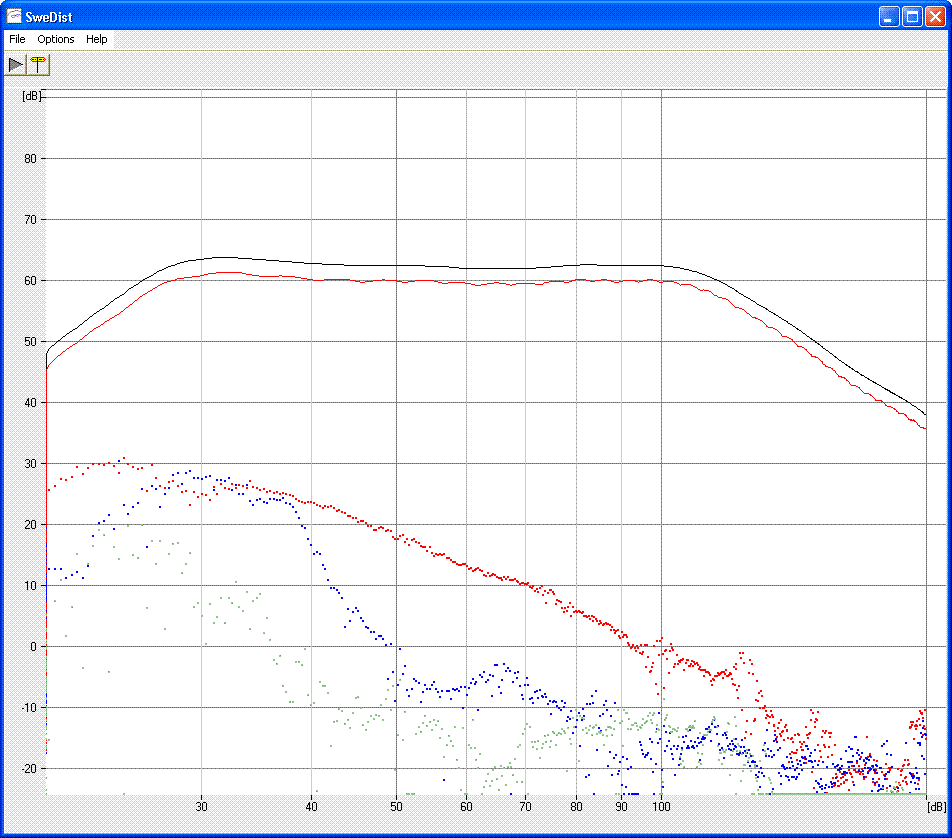The height and width of the screenshot is (838, 952).
Task: Click the 80 dB label on Y axis
Action: click(x=30, y=158)
